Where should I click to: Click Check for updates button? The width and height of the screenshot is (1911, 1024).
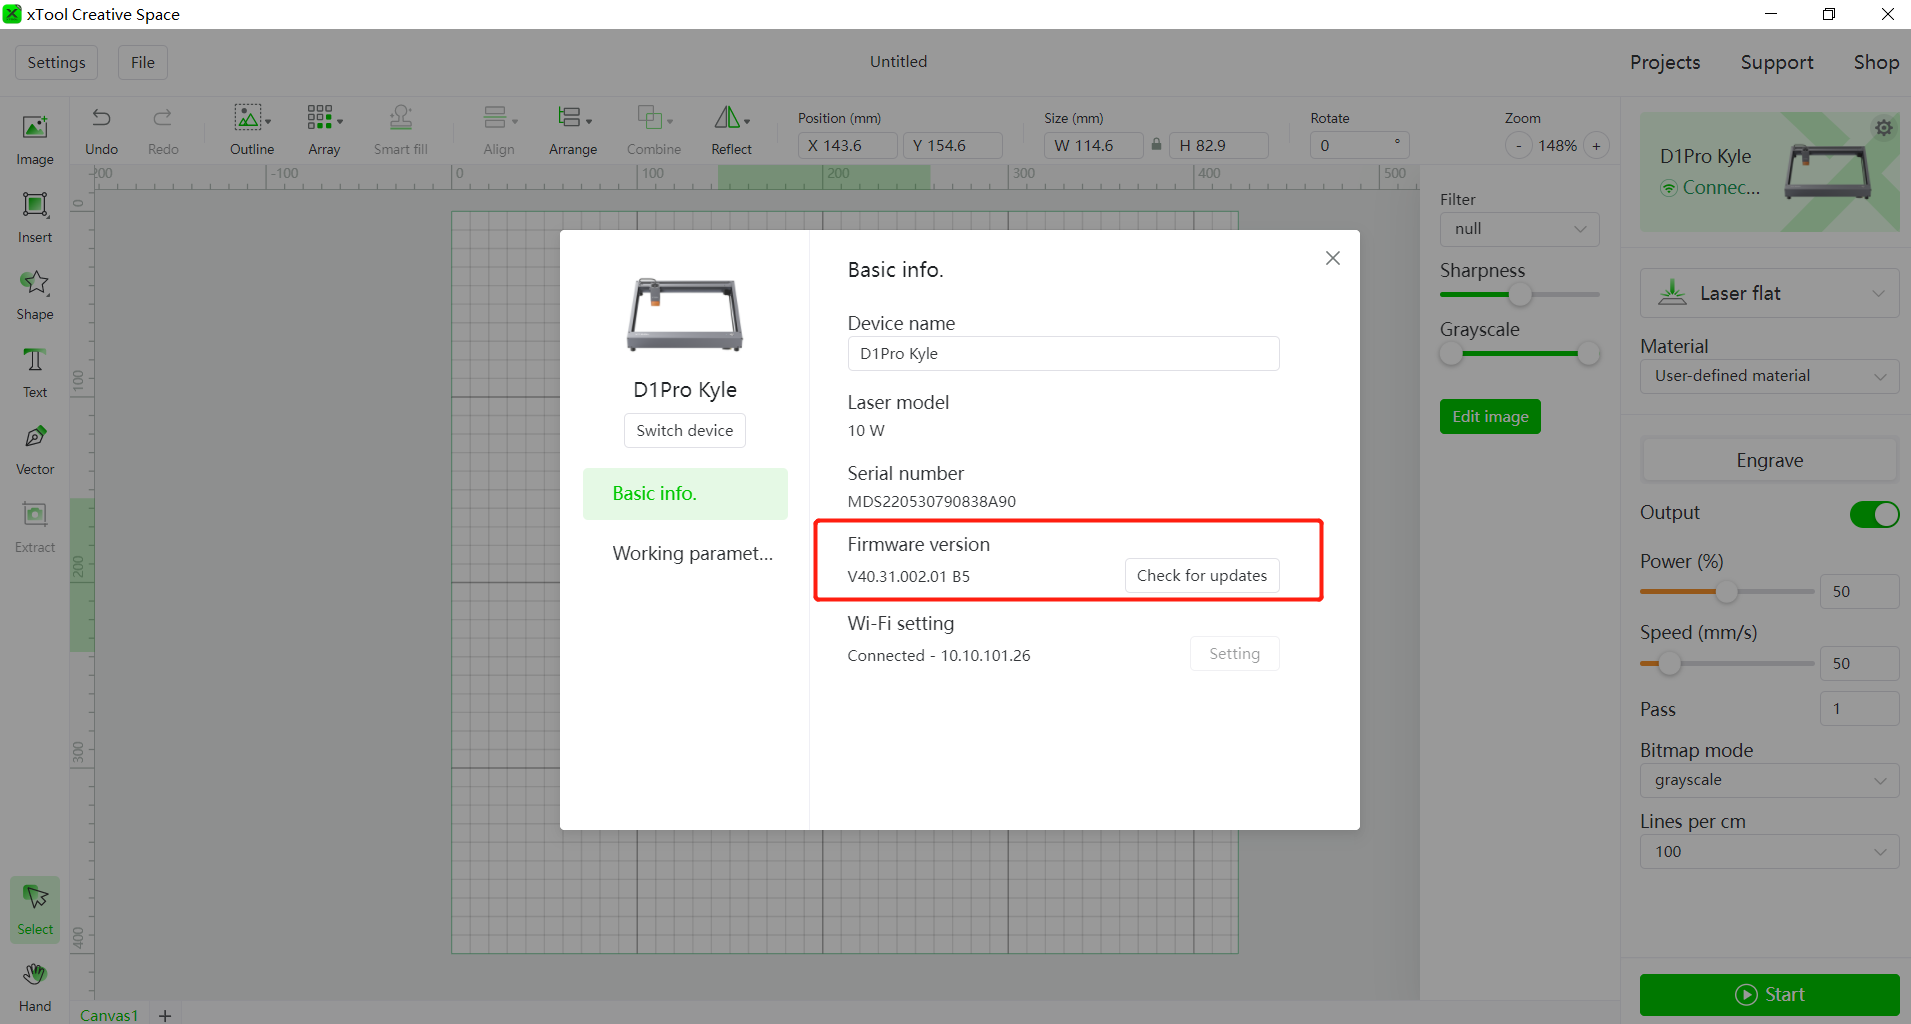point(1201,575)
